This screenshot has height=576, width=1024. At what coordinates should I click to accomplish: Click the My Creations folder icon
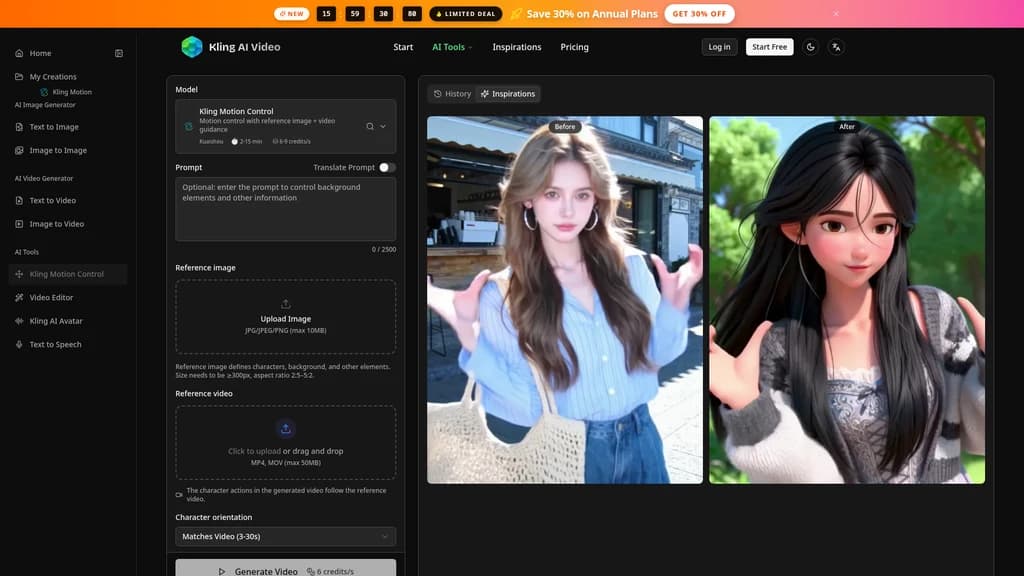click(19, 76)
